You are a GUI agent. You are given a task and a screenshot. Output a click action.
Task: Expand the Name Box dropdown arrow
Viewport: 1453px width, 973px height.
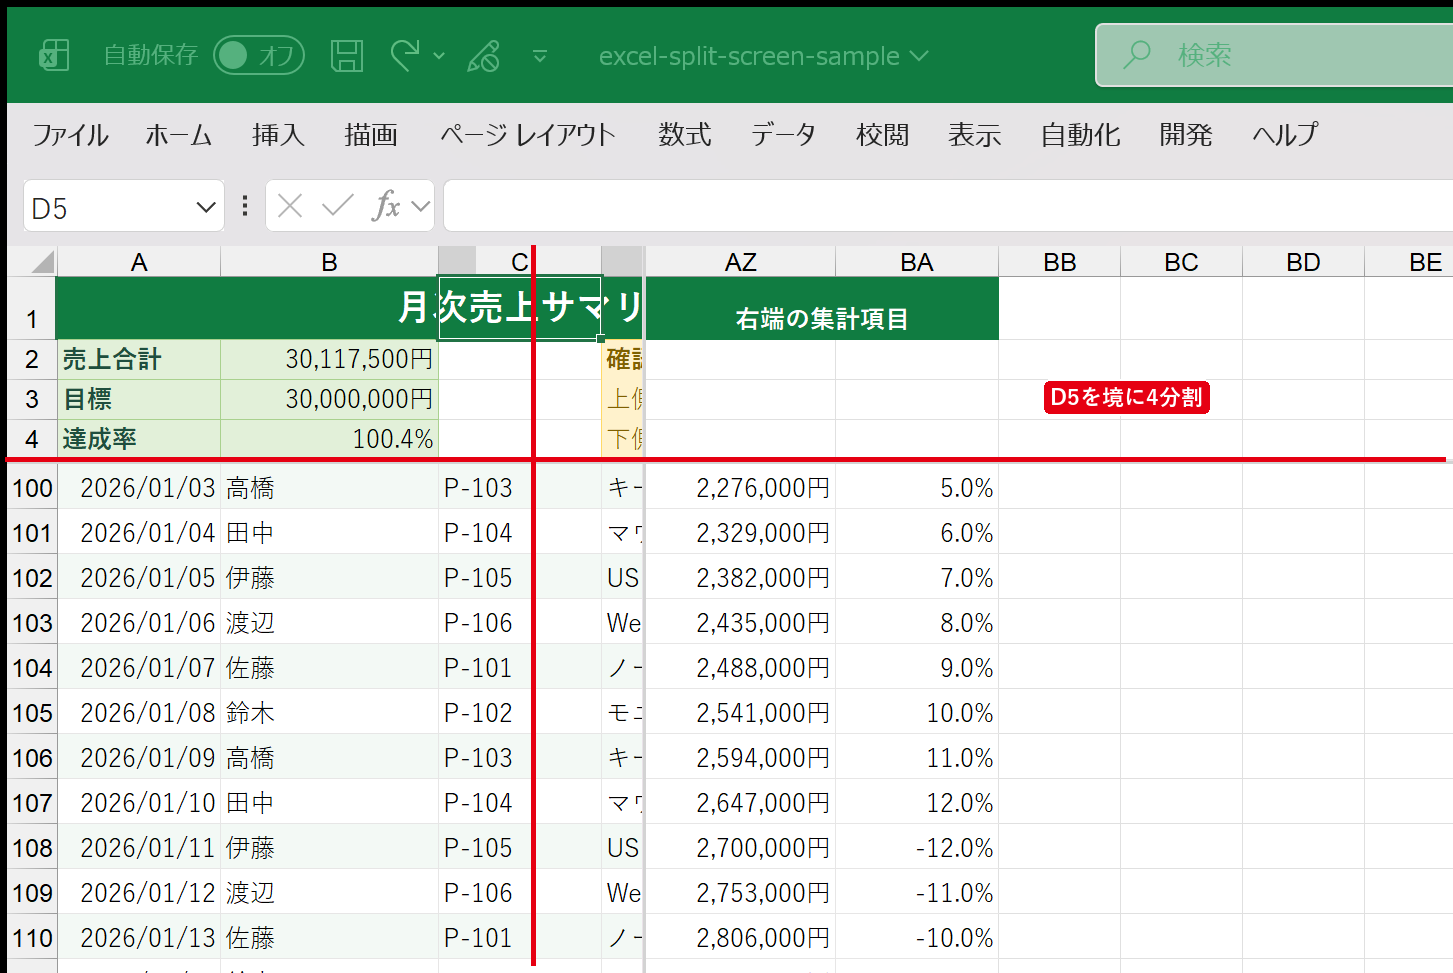click(x=207, y=207)
